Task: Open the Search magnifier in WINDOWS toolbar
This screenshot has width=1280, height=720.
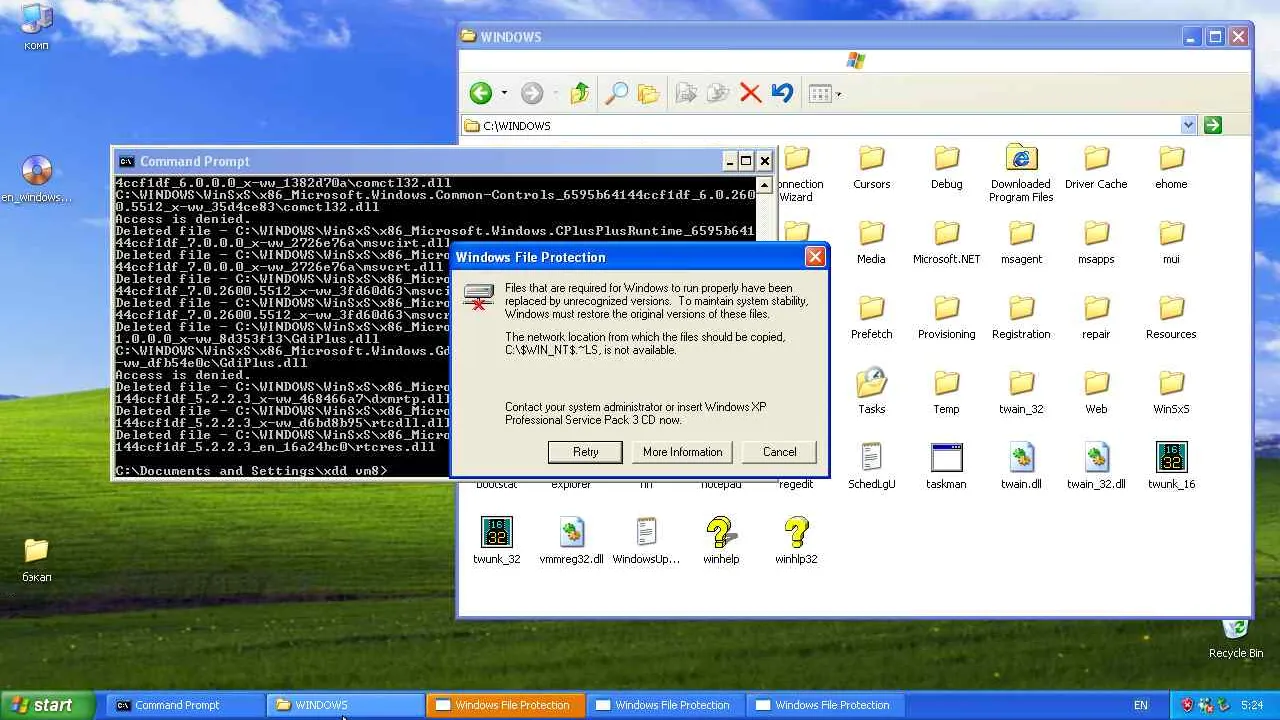Action: coord(616,93)
